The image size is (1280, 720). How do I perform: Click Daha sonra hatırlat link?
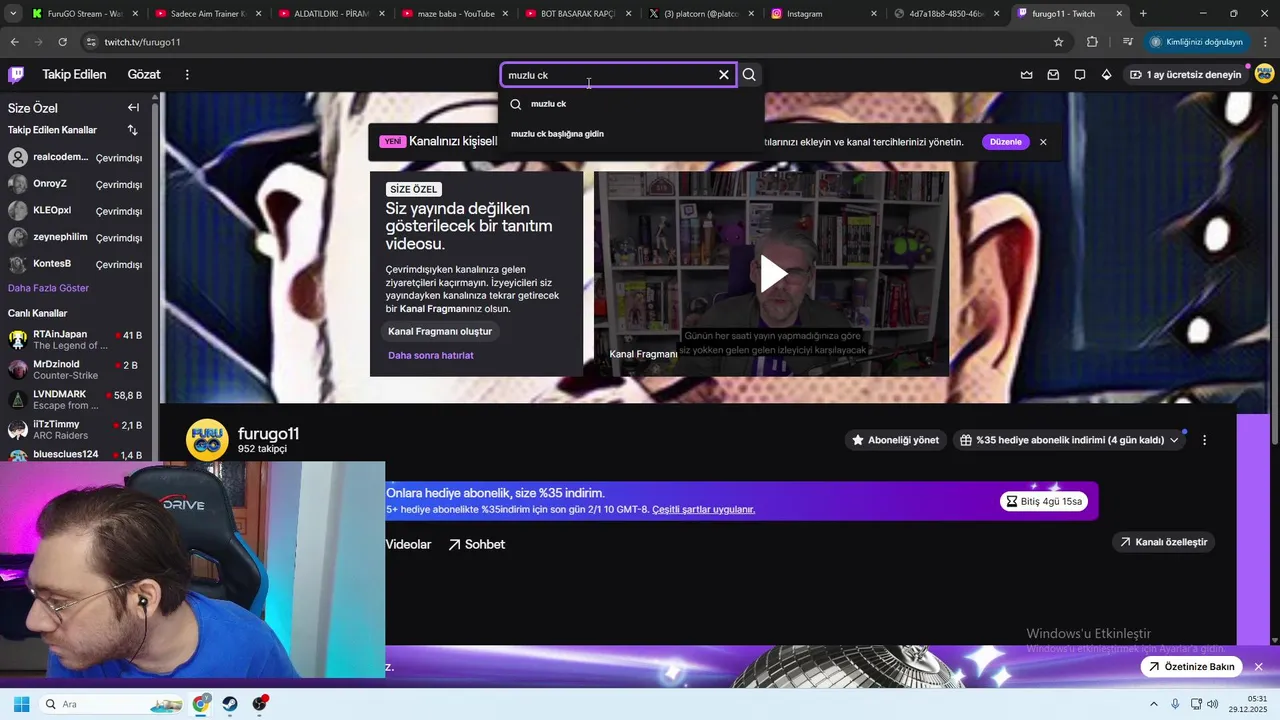pos(431,355)
